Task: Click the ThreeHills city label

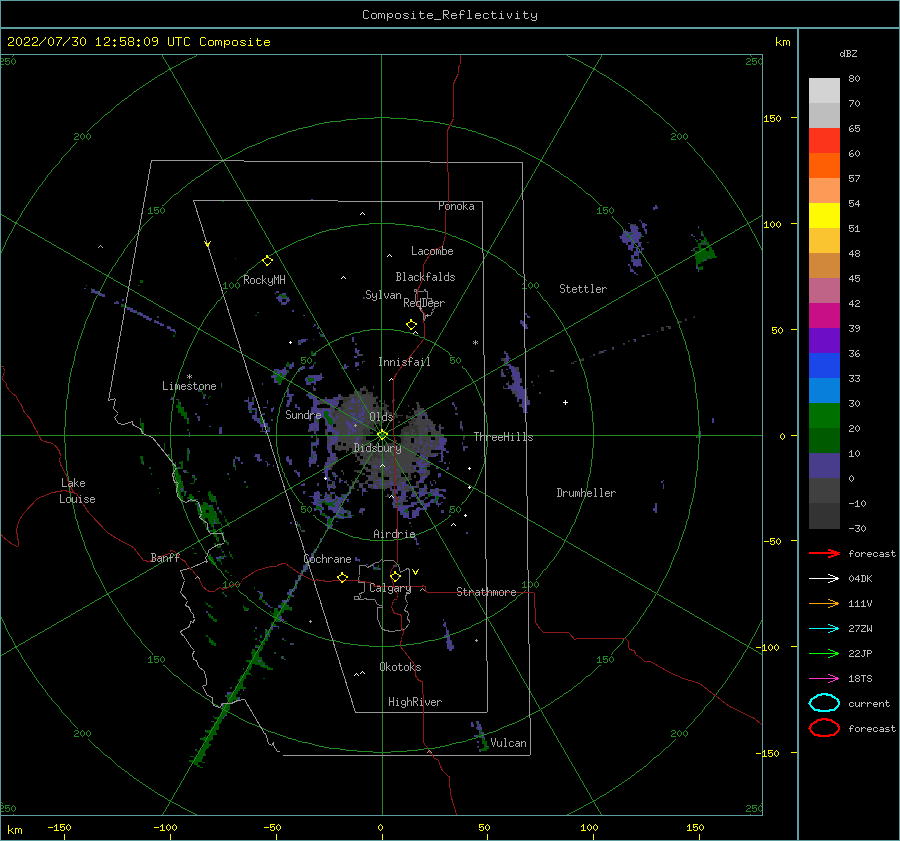Action: point(503,437)
